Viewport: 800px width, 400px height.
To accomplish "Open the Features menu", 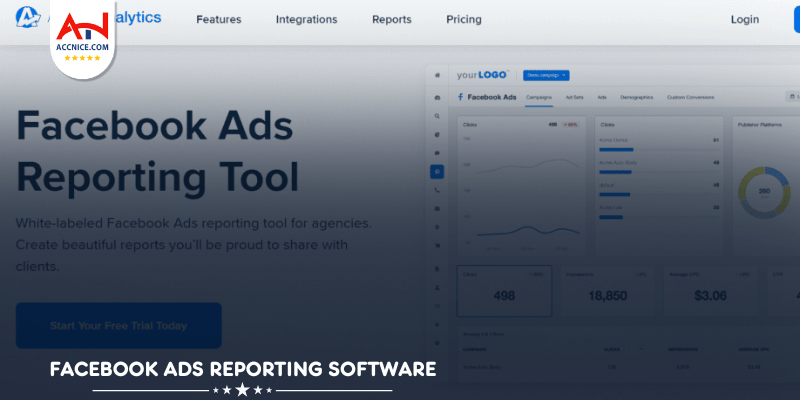I will click(x=219, y=19).
